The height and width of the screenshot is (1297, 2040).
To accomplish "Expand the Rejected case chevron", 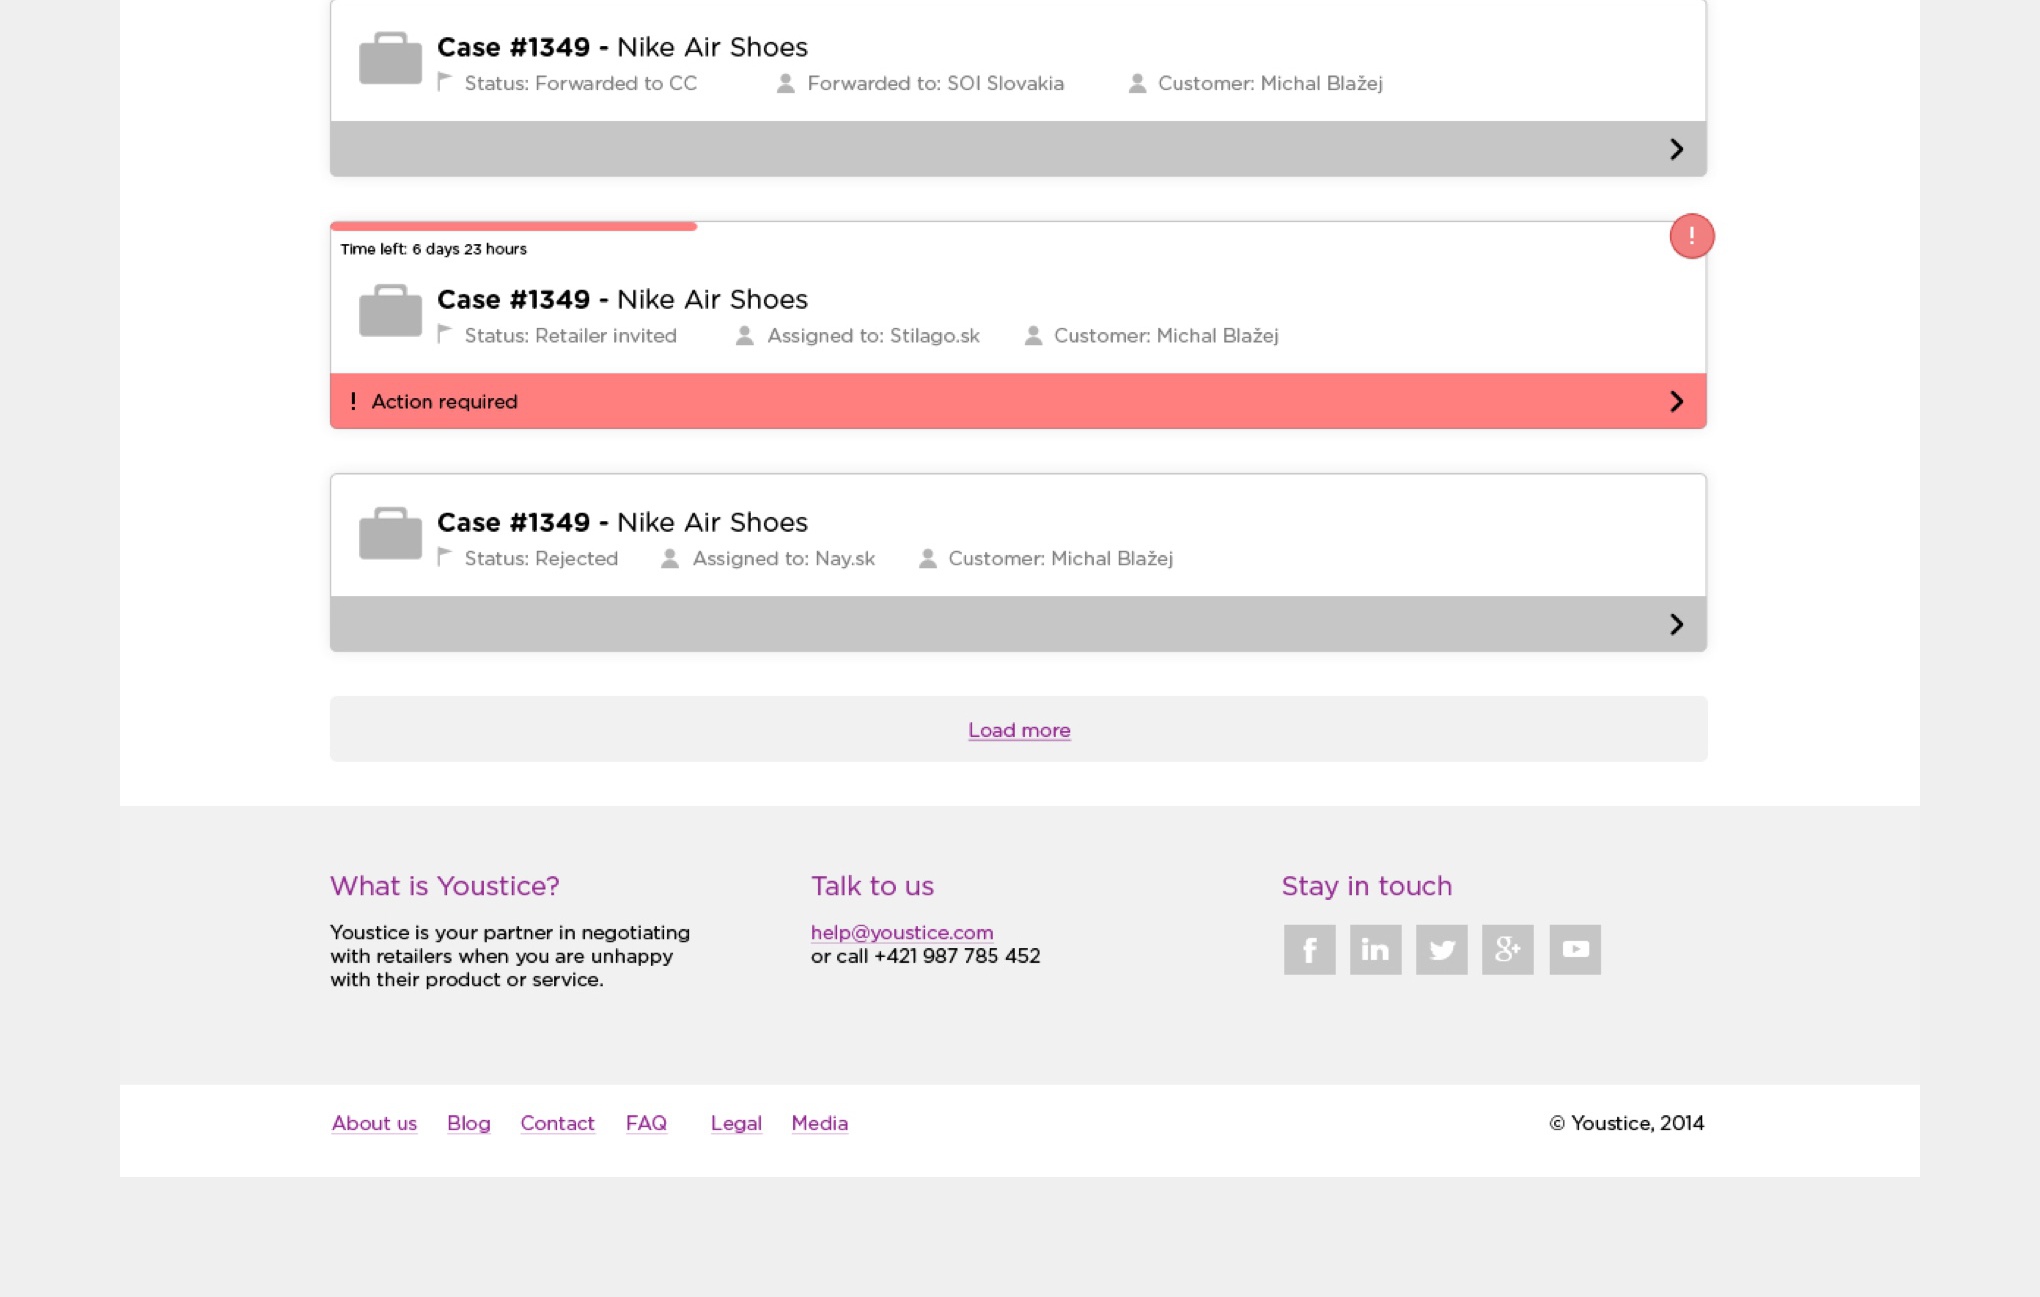I will tap(1677, 624).
